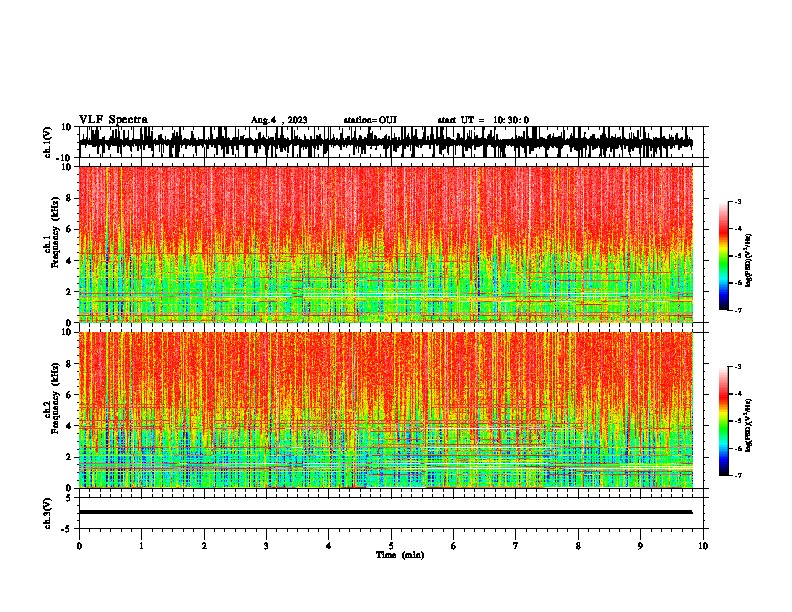The image size is (792, 612).
Task: Click the 6 kHz tick label of ch.2 spectrogram
Action: (x=70, y=395)
